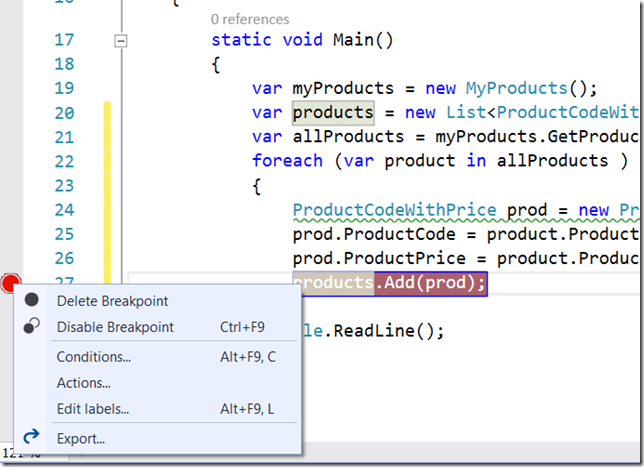Collapse the Main method outlining box
The image size is (644, 467).
122,41
